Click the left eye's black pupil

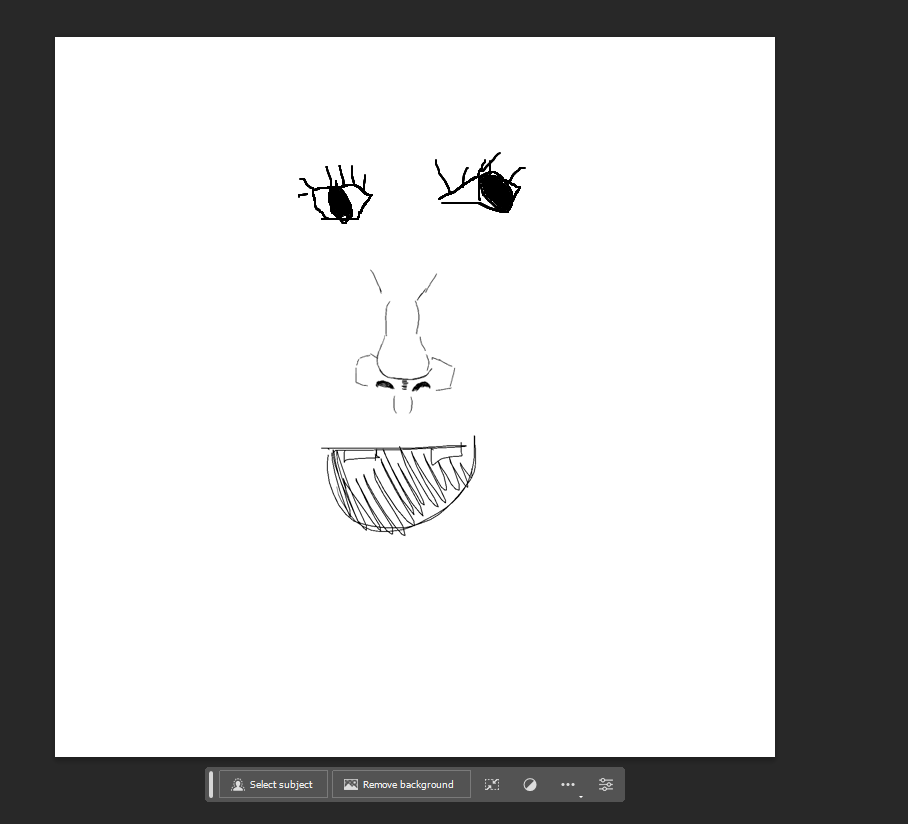pyautogui.click(x=340, y=202)
